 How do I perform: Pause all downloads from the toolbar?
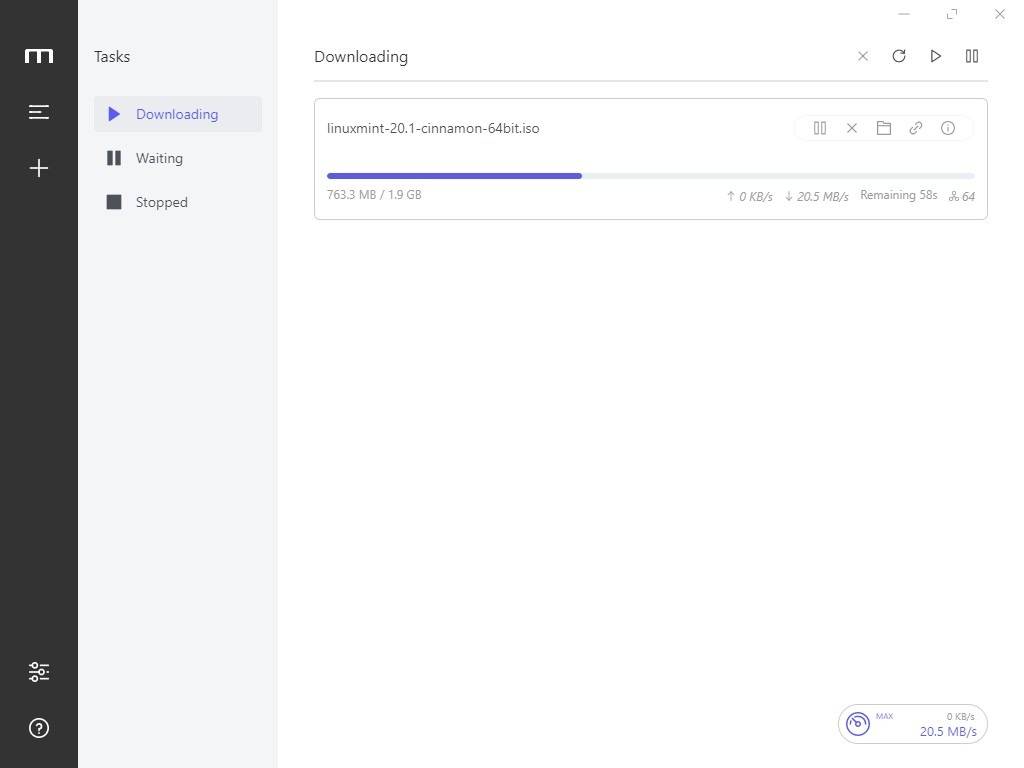tap(971, 56)
